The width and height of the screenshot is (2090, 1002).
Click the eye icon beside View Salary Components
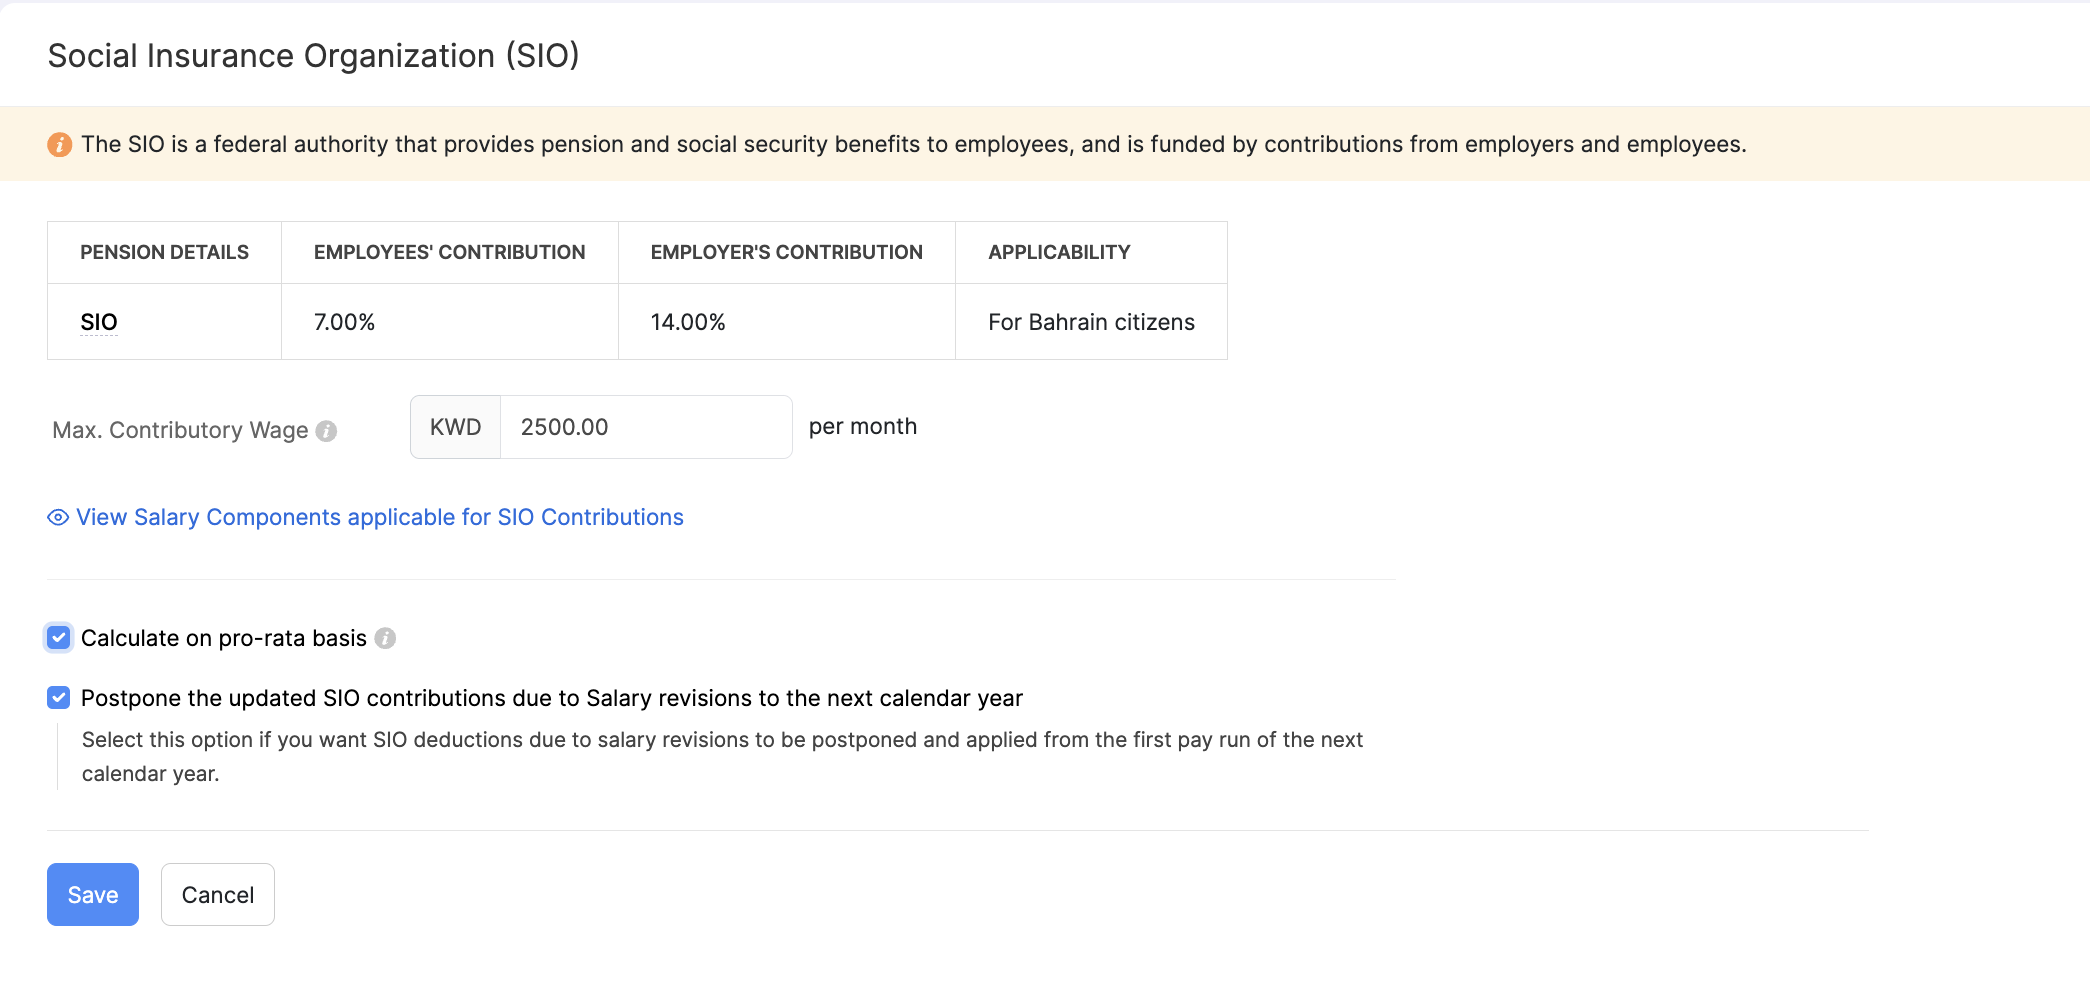pyautogui.click(x=58, y=518)
